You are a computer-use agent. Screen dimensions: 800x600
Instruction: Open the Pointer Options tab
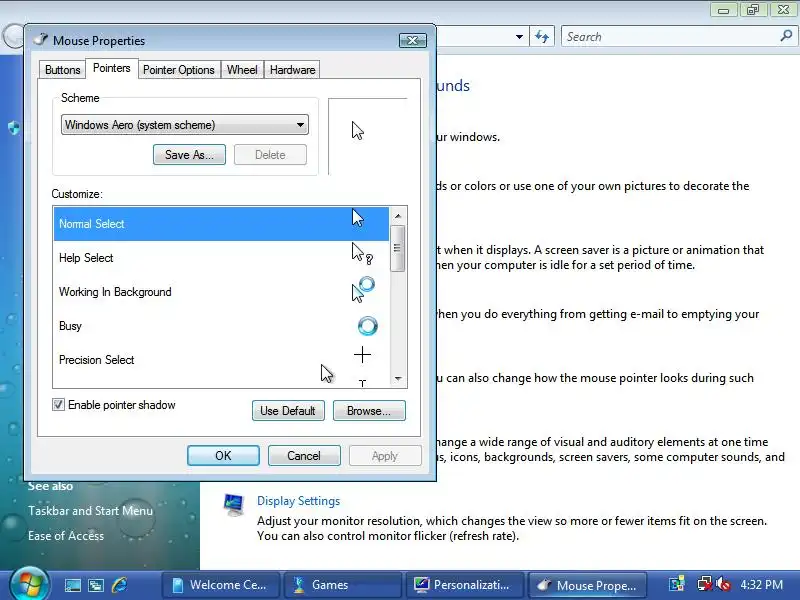pyautogui.click(x=179, y=70)
